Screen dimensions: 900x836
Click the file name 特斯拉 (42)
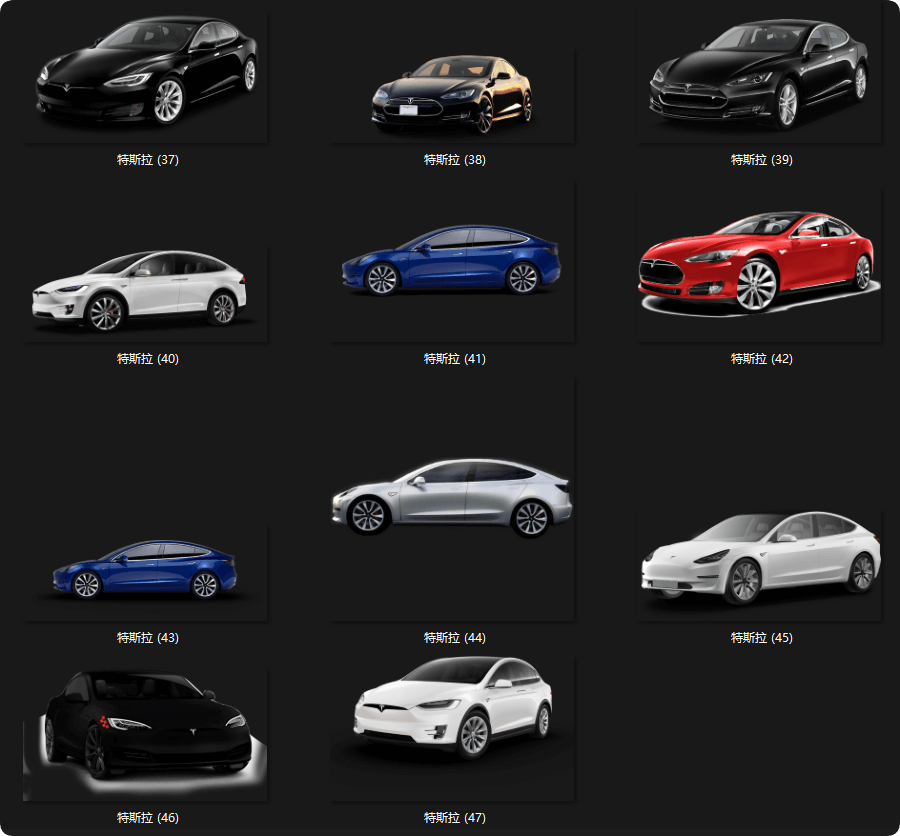(761, 359)
